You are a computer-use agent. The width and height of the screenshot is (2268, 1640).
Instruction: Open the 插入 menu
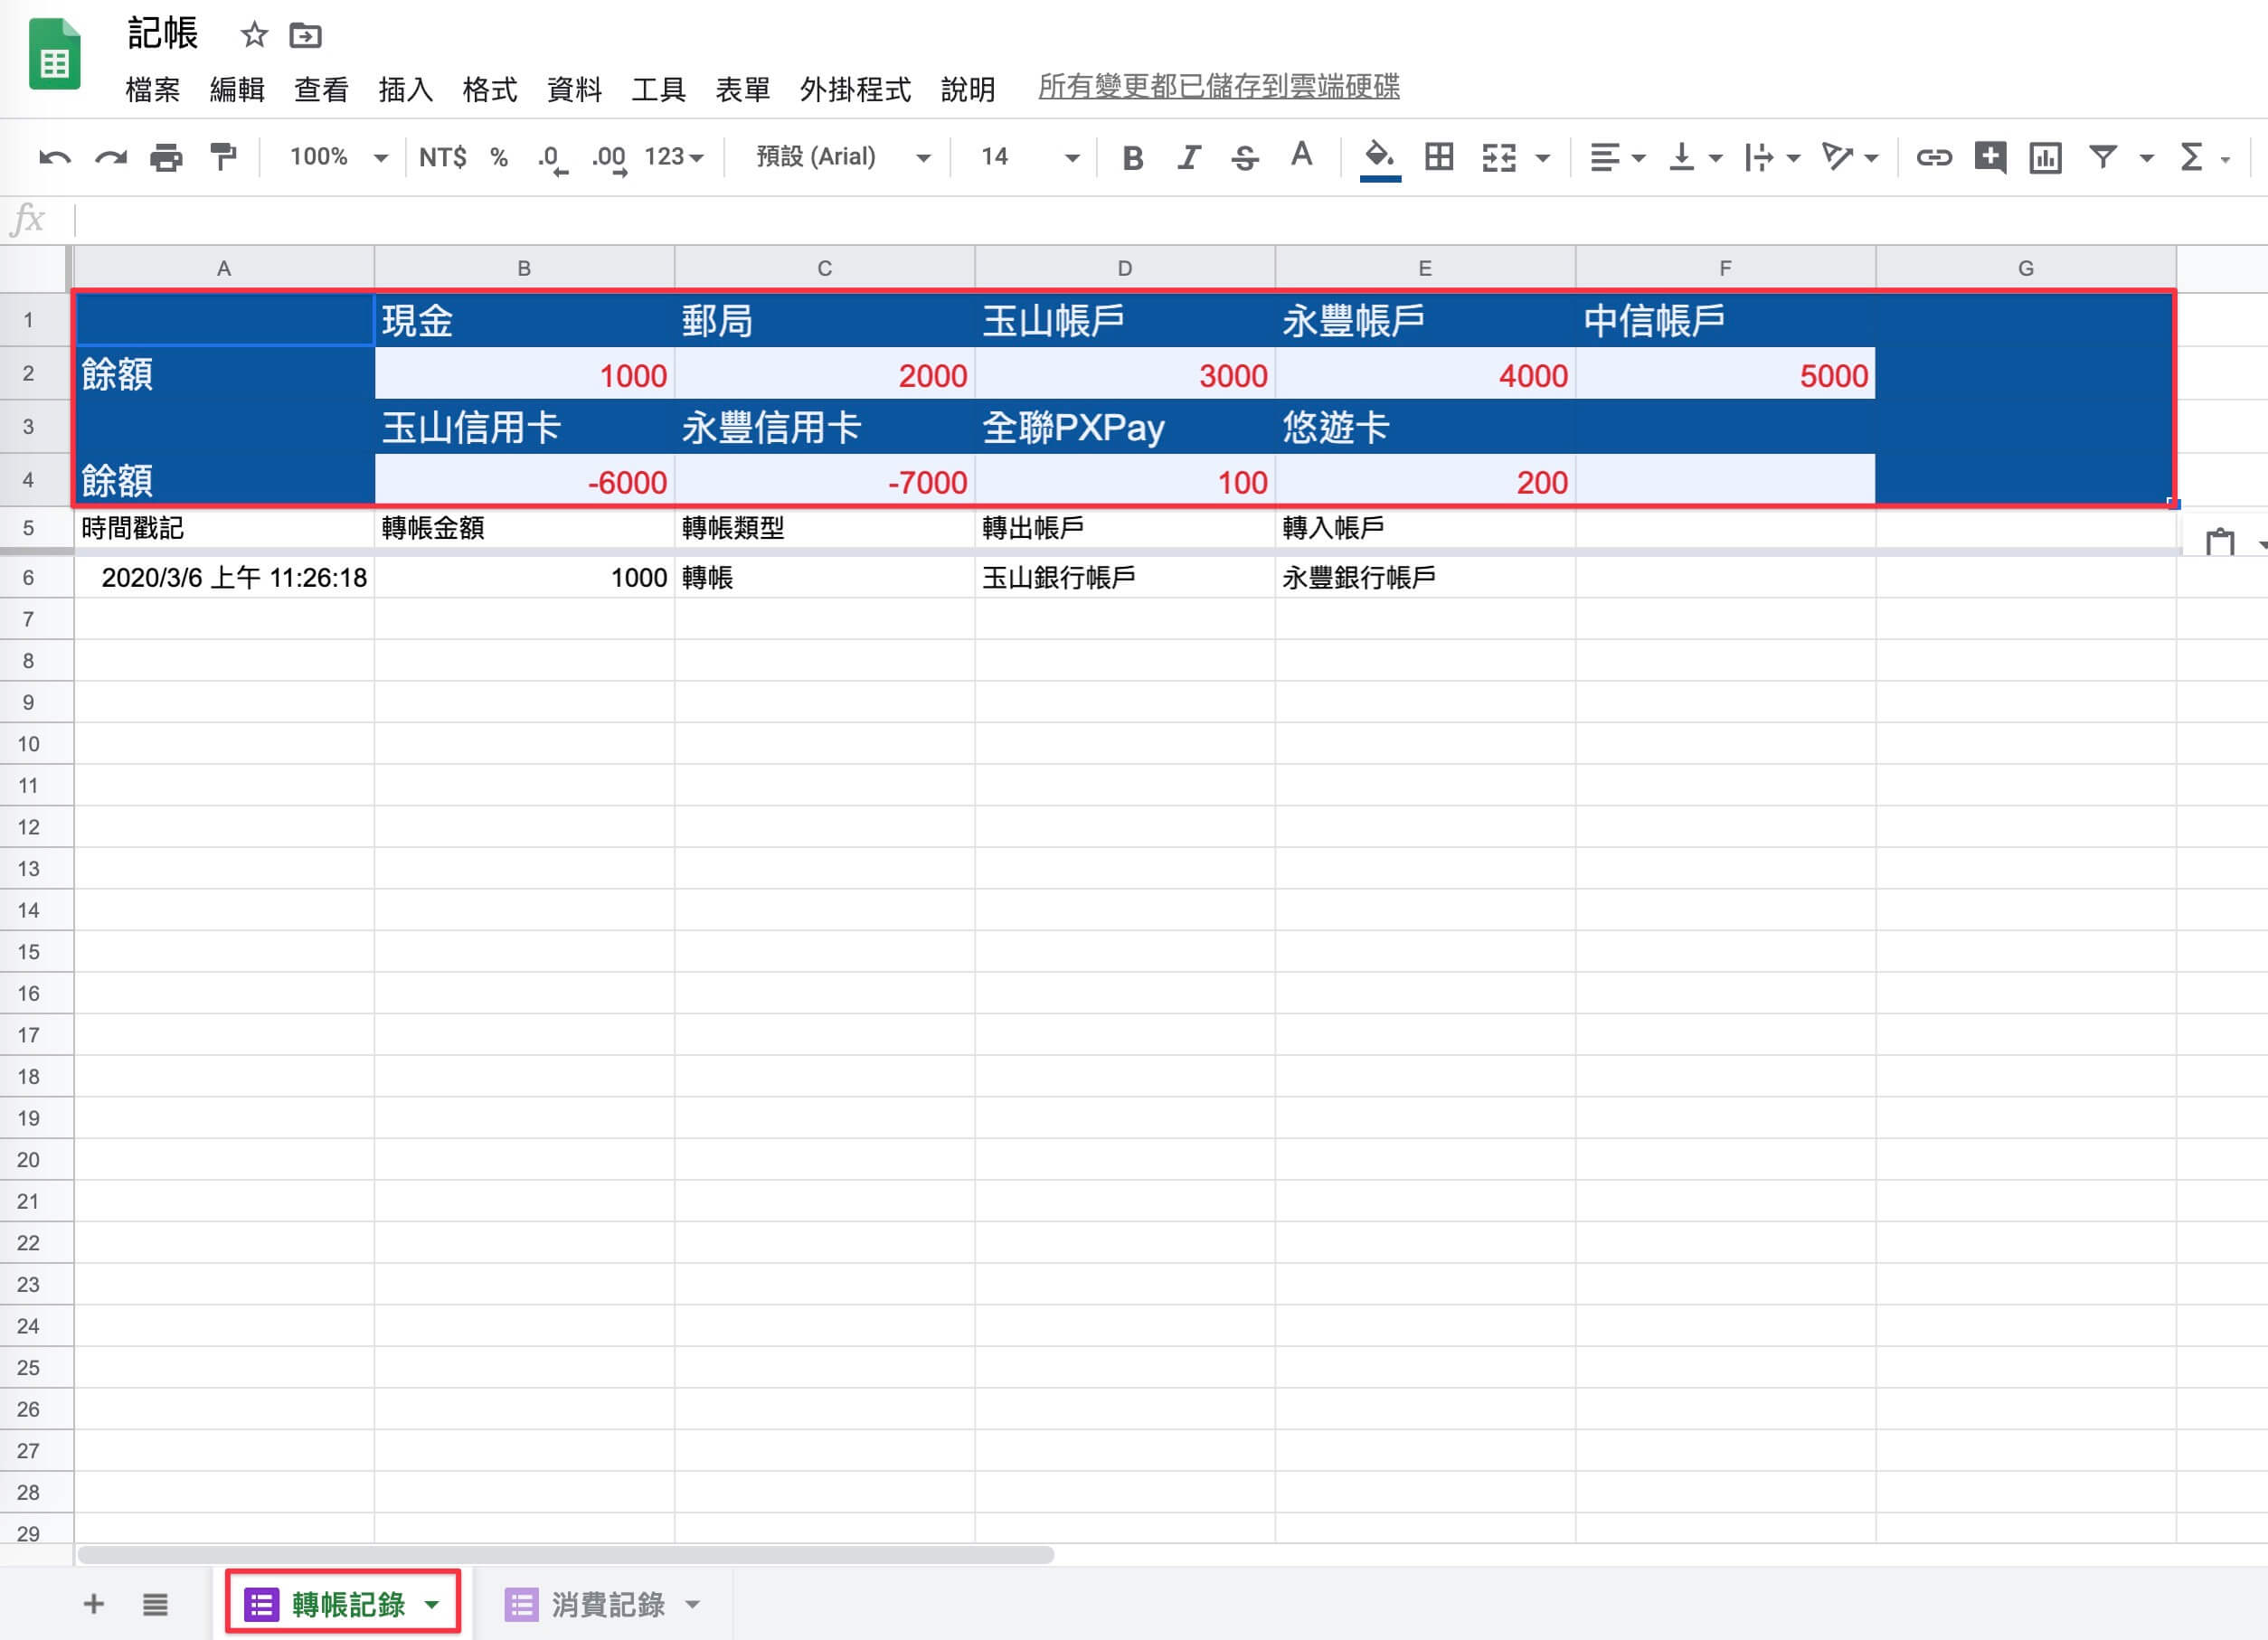405,90
